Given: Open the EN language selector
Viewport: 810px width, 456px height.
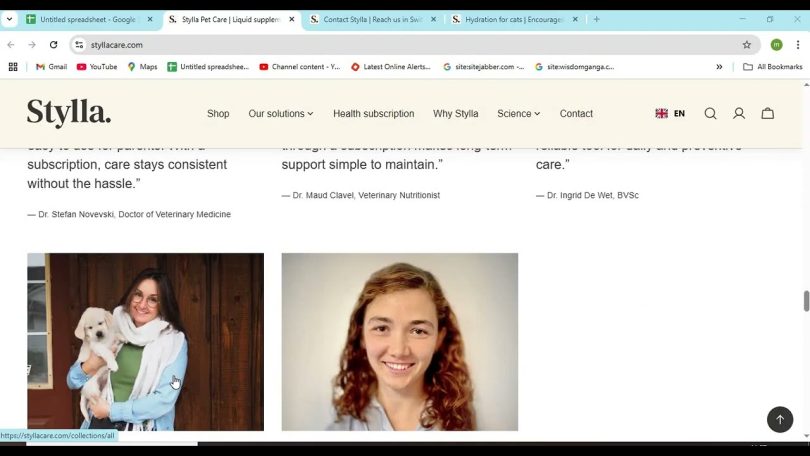Looking at the screenshot, I should tap(670, 114).
